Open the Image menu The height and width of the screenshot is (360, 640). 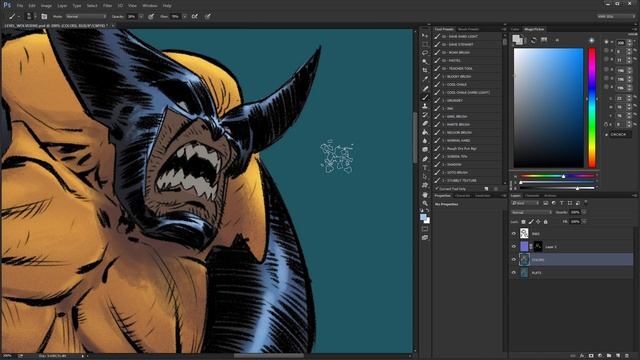click(46, 6)
